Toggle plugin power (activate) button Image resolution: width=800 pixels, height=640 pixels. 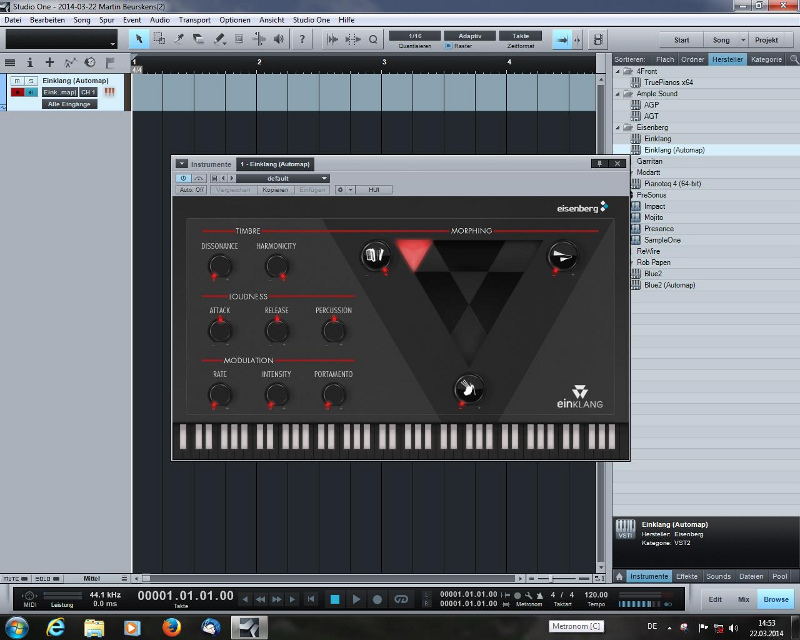coord(183,178)
